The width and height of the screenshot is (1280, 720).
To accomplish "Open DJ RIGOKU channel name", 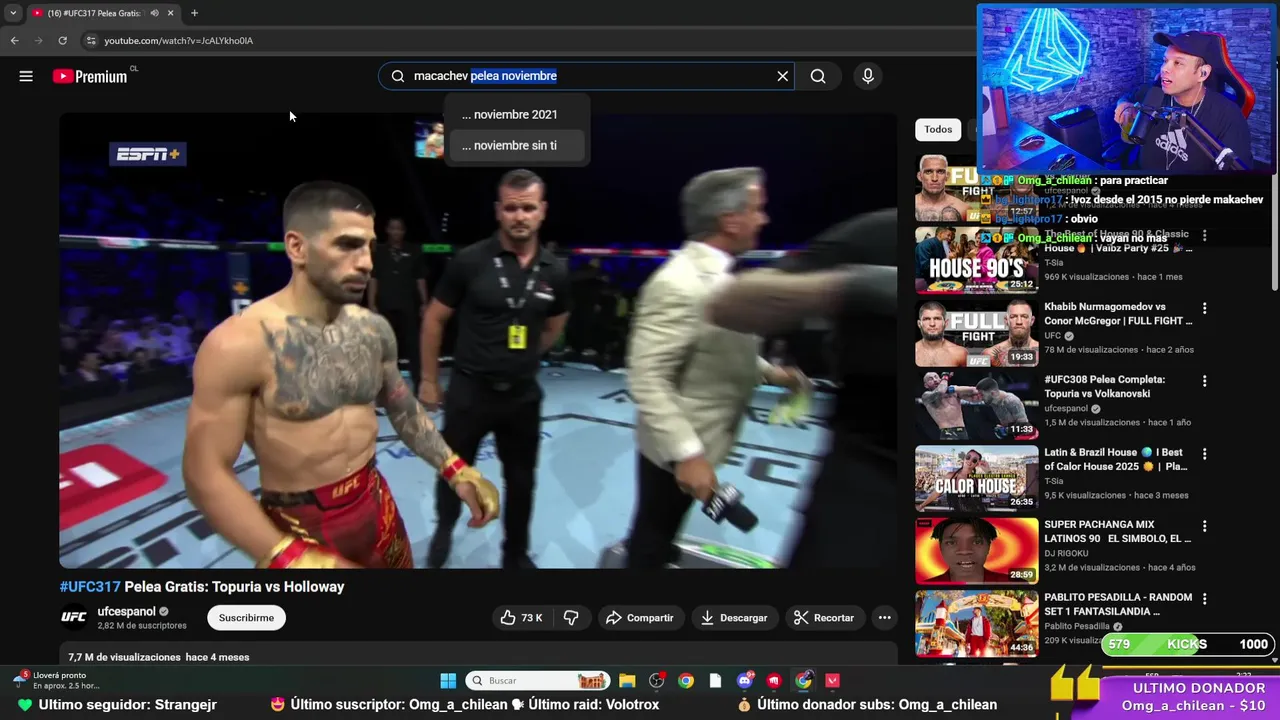I will (1066, 553).
